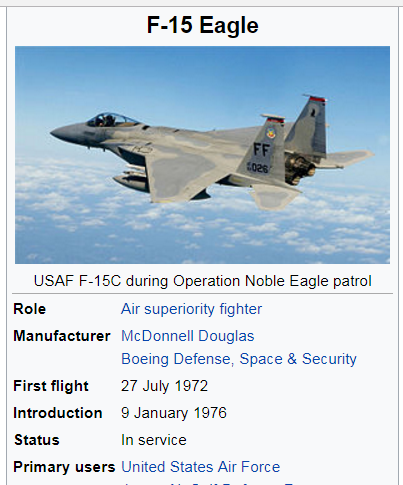
Task: Select the Role row label
Action: point(29,309)
